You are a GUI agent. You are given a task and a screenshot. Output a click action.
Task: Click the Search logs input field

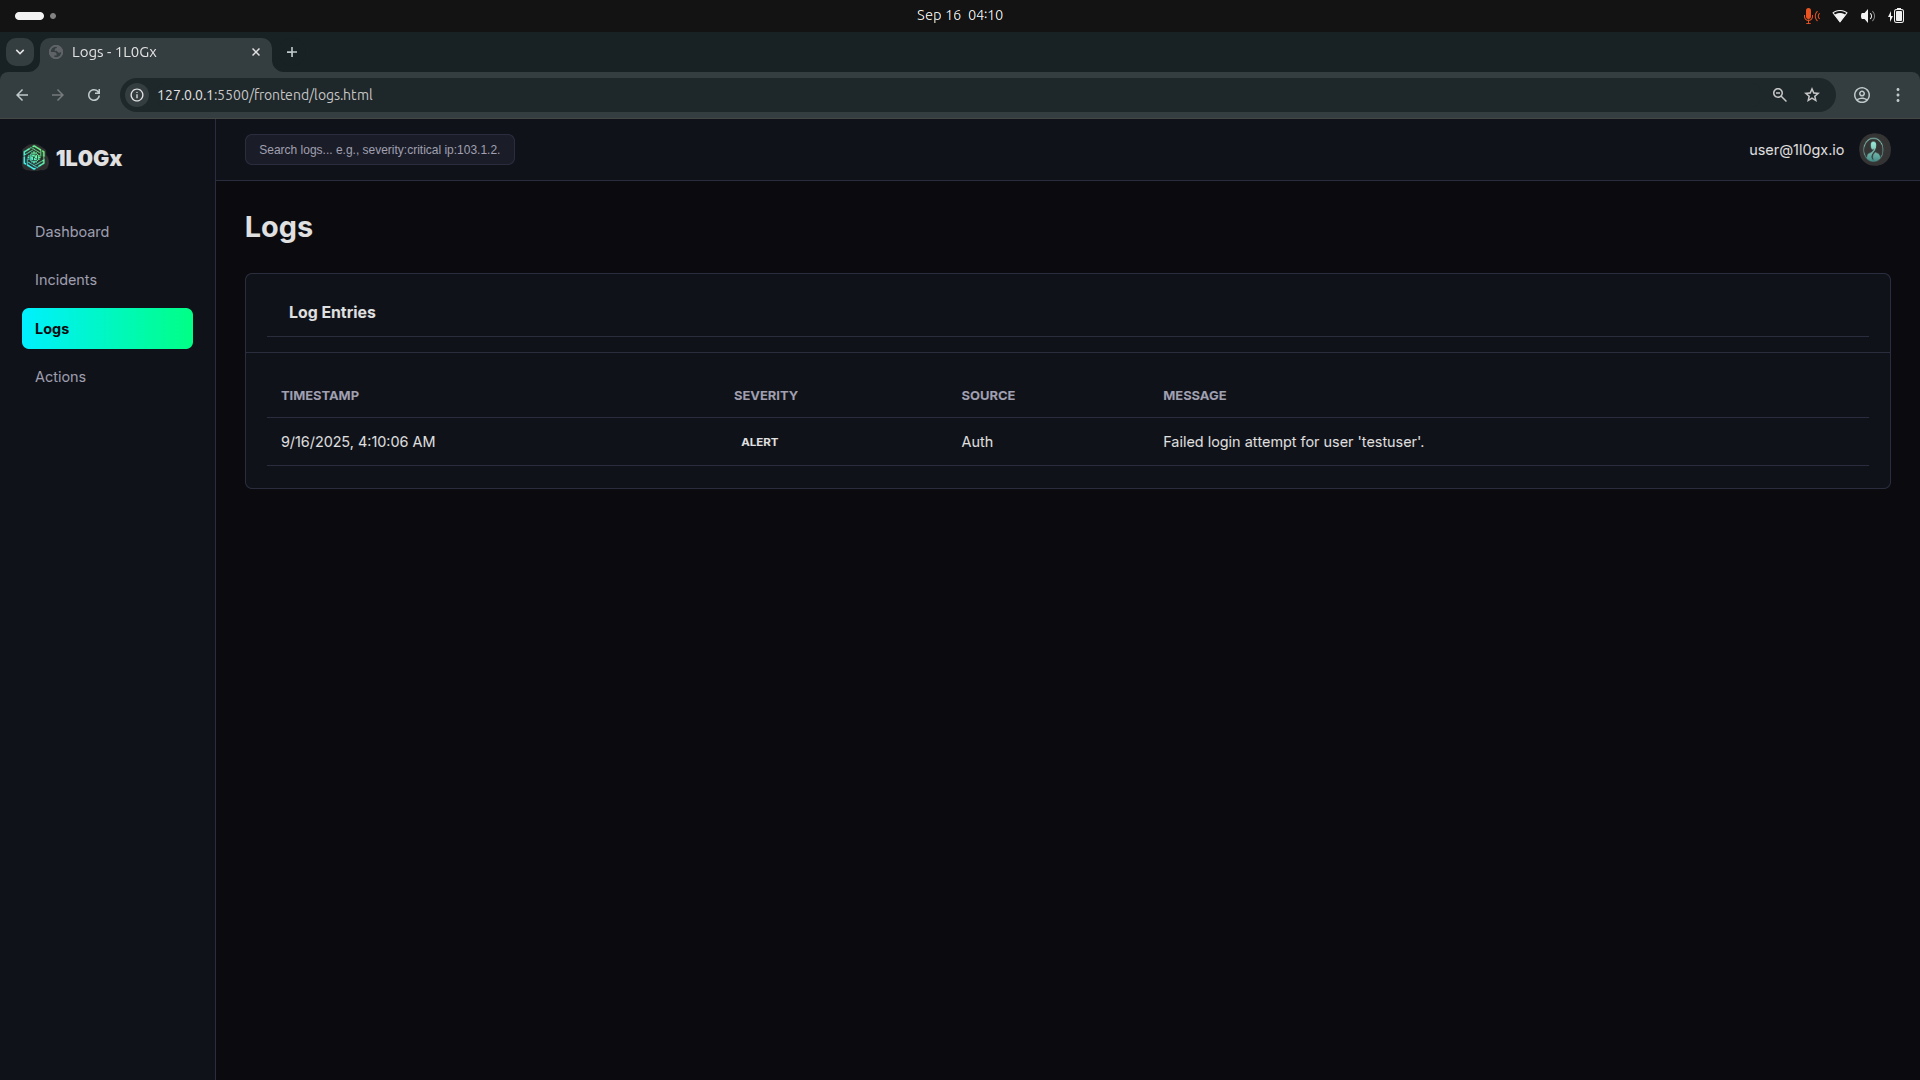tap(379, 150)
